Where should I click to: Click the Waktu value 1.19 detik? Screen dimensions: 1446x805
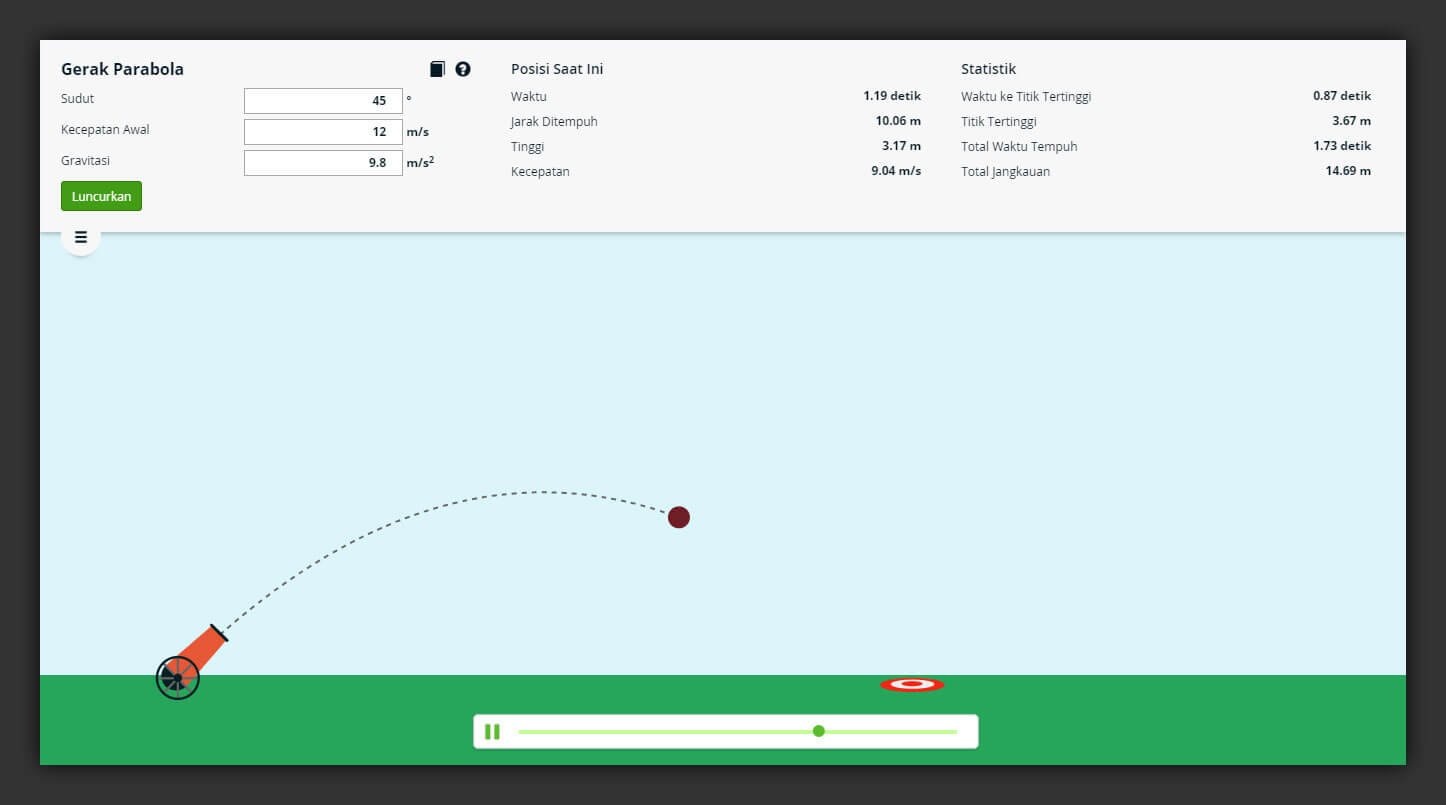[x=892, y=96]
